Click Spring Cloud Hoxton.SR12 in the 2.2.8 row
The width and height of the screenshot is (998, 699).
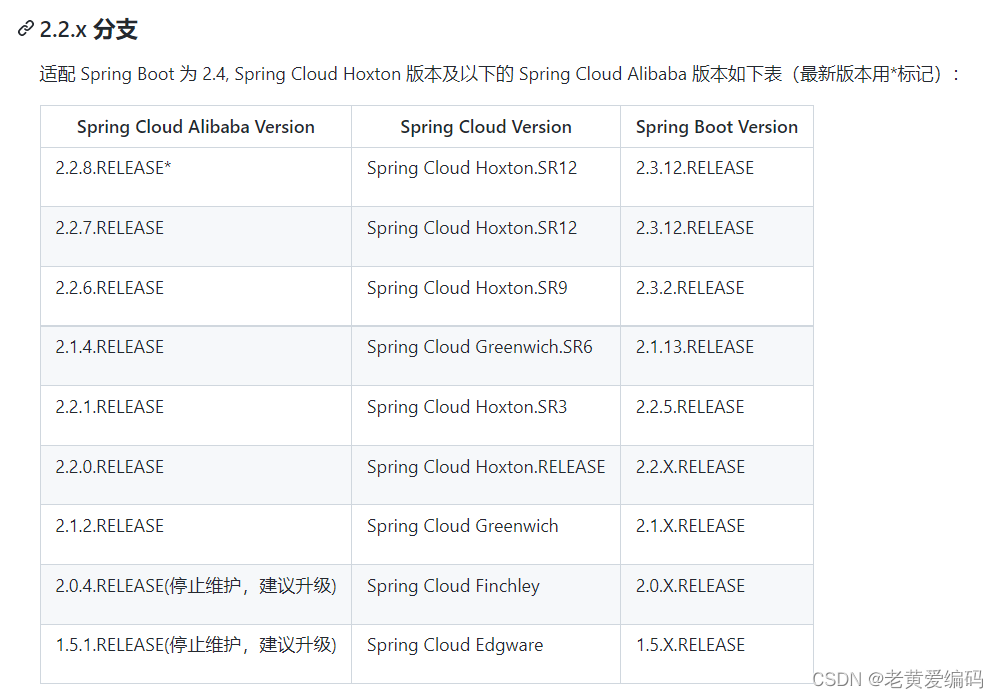click(486, 177)
